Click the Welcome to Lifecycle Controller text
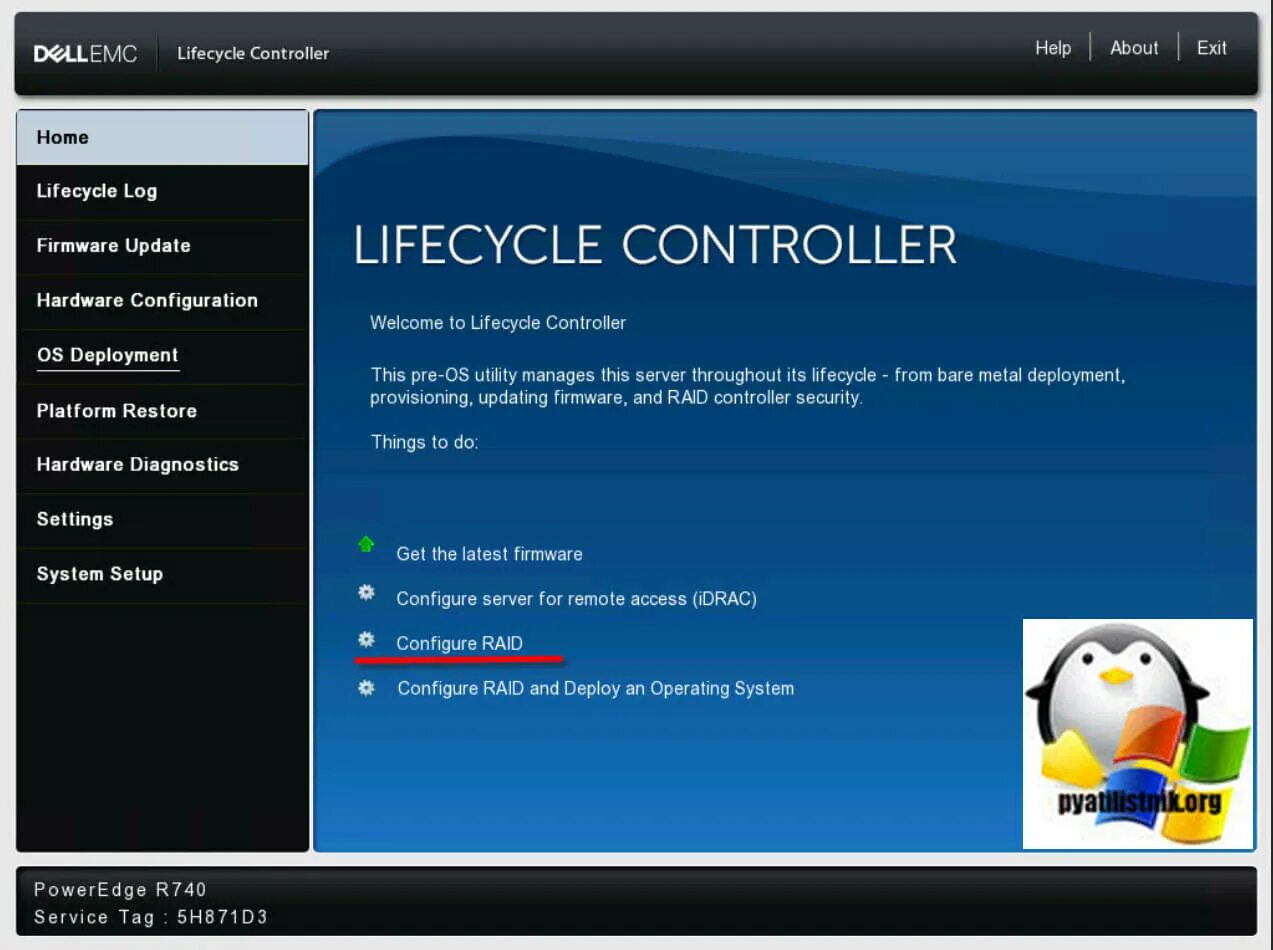 [498, 323]
